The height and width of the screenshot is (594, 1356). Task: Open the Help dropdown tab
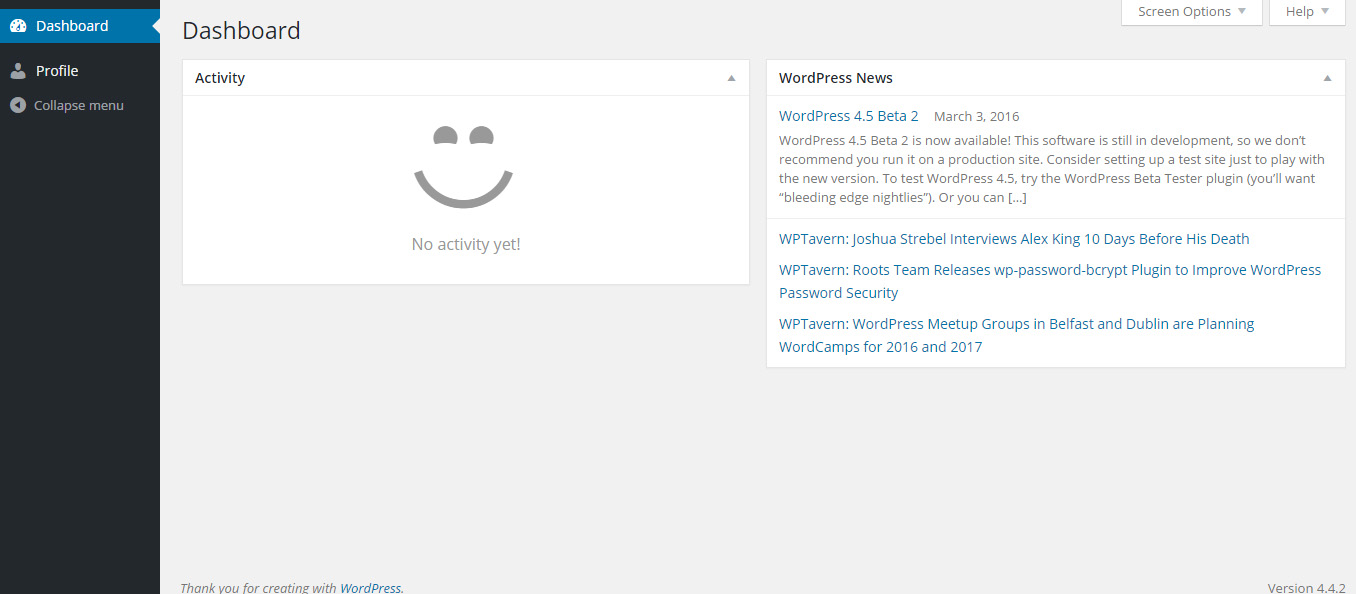(x=1307, y=12)
